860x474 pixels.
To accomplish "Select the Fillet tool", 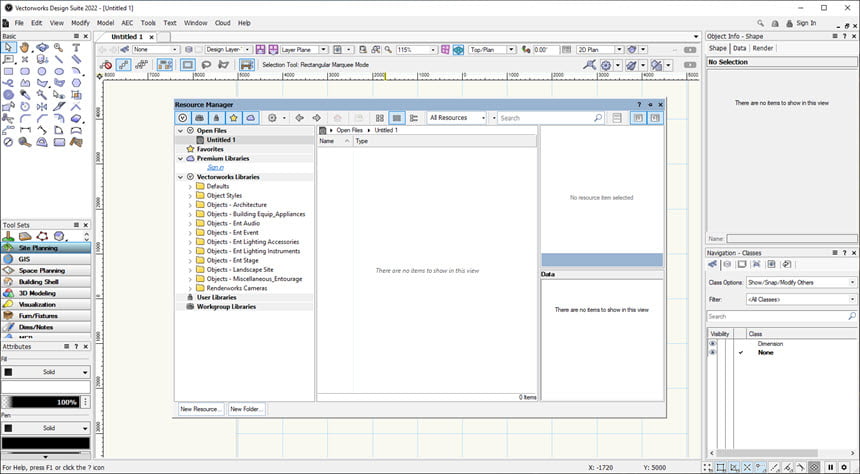I will point(25,118).
